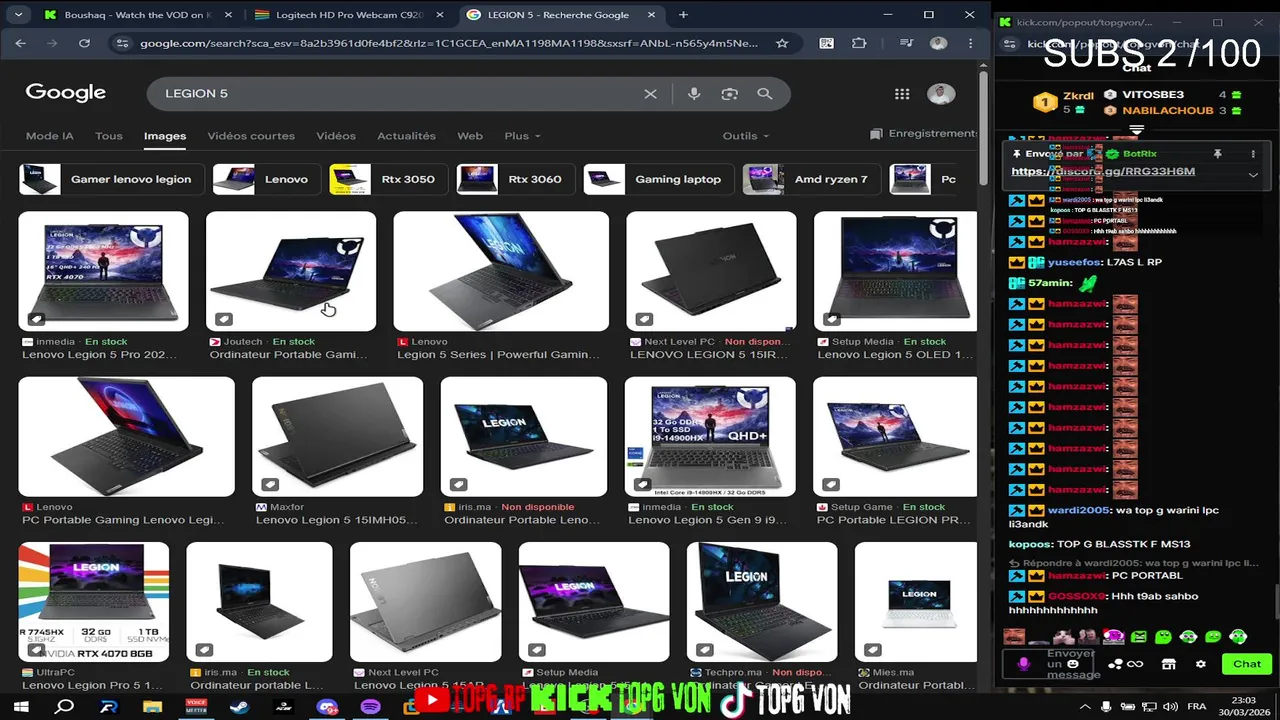Open the Google account avatar
The width and height of the screenshot is (1280, 720).
(x=940, y=93)
